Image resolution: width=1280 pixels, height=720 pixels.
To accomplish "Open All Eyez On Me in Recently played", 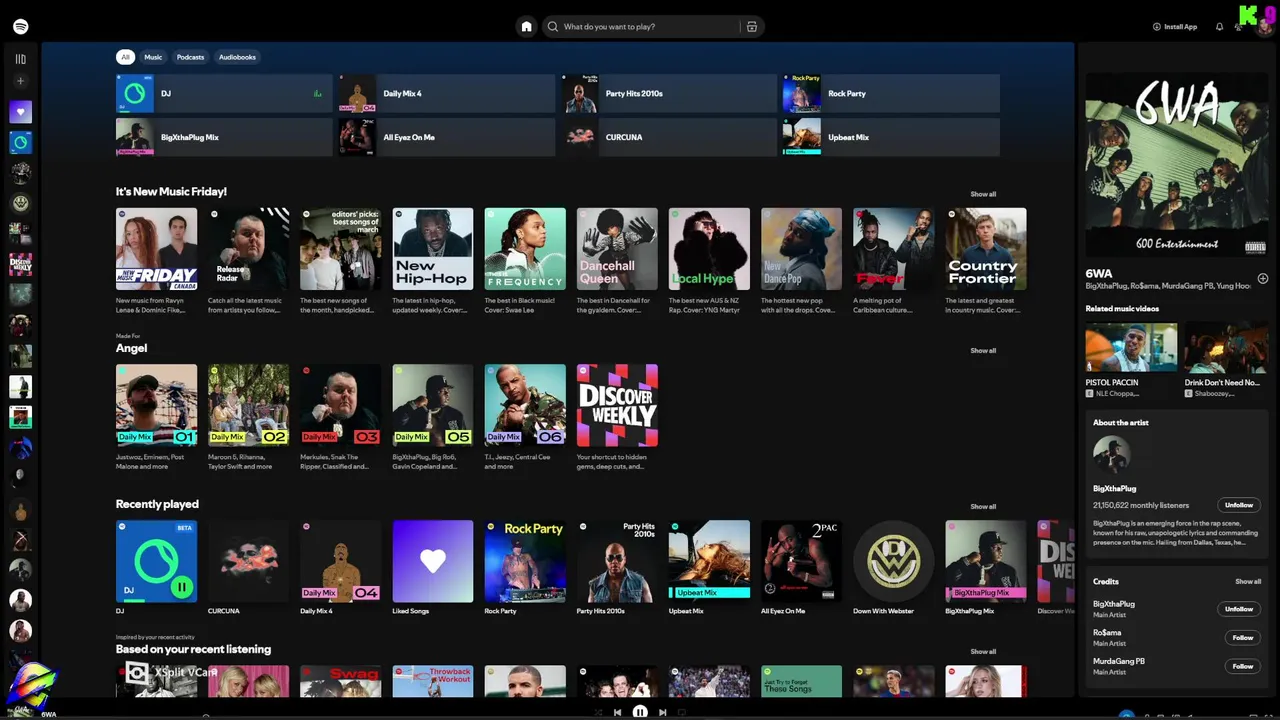I will [x=801, y=561].
